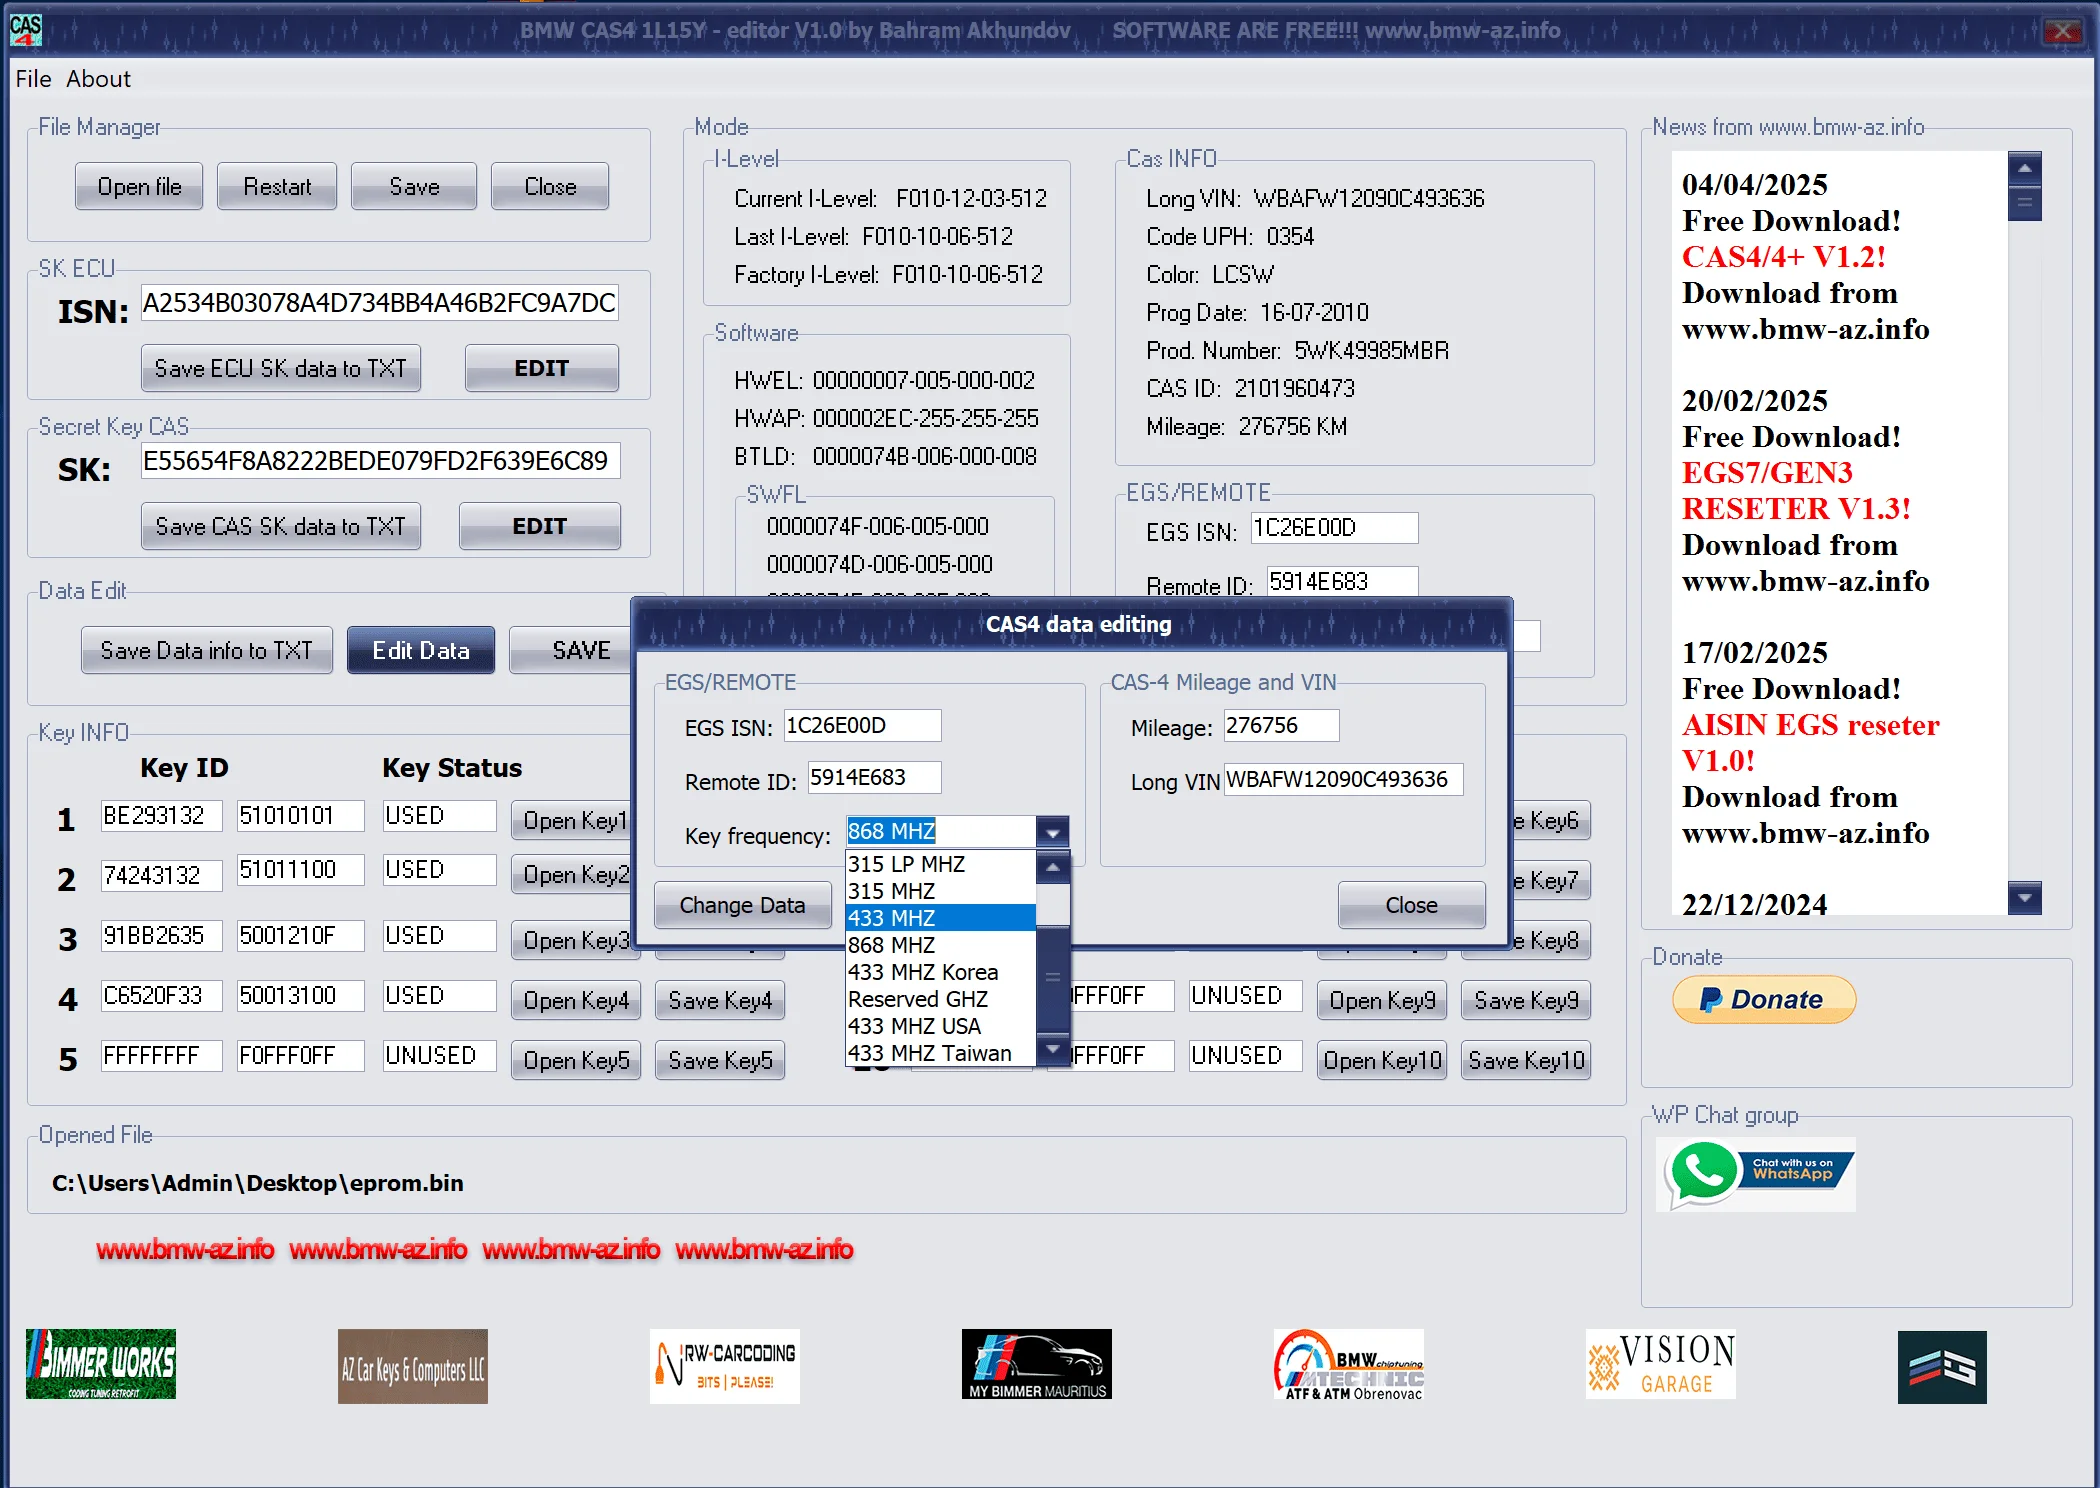2100x1488 pixels.
Task: Click the ISN value field
Action: coord(379,303)
